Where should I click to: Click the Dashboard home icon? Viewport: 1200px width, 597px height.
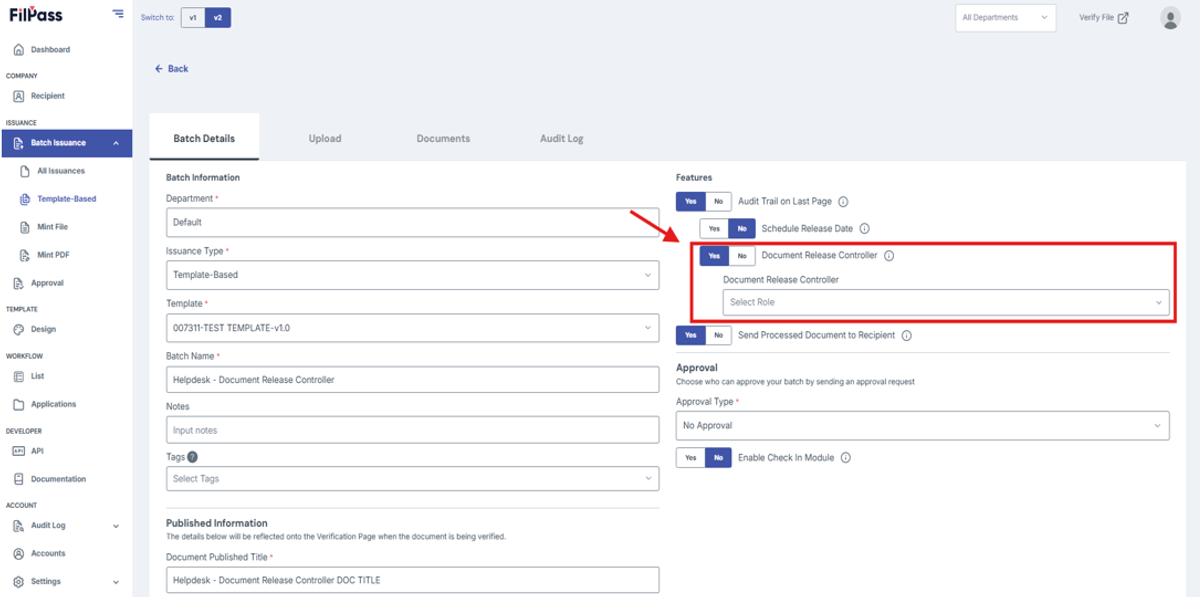point(19,49)
